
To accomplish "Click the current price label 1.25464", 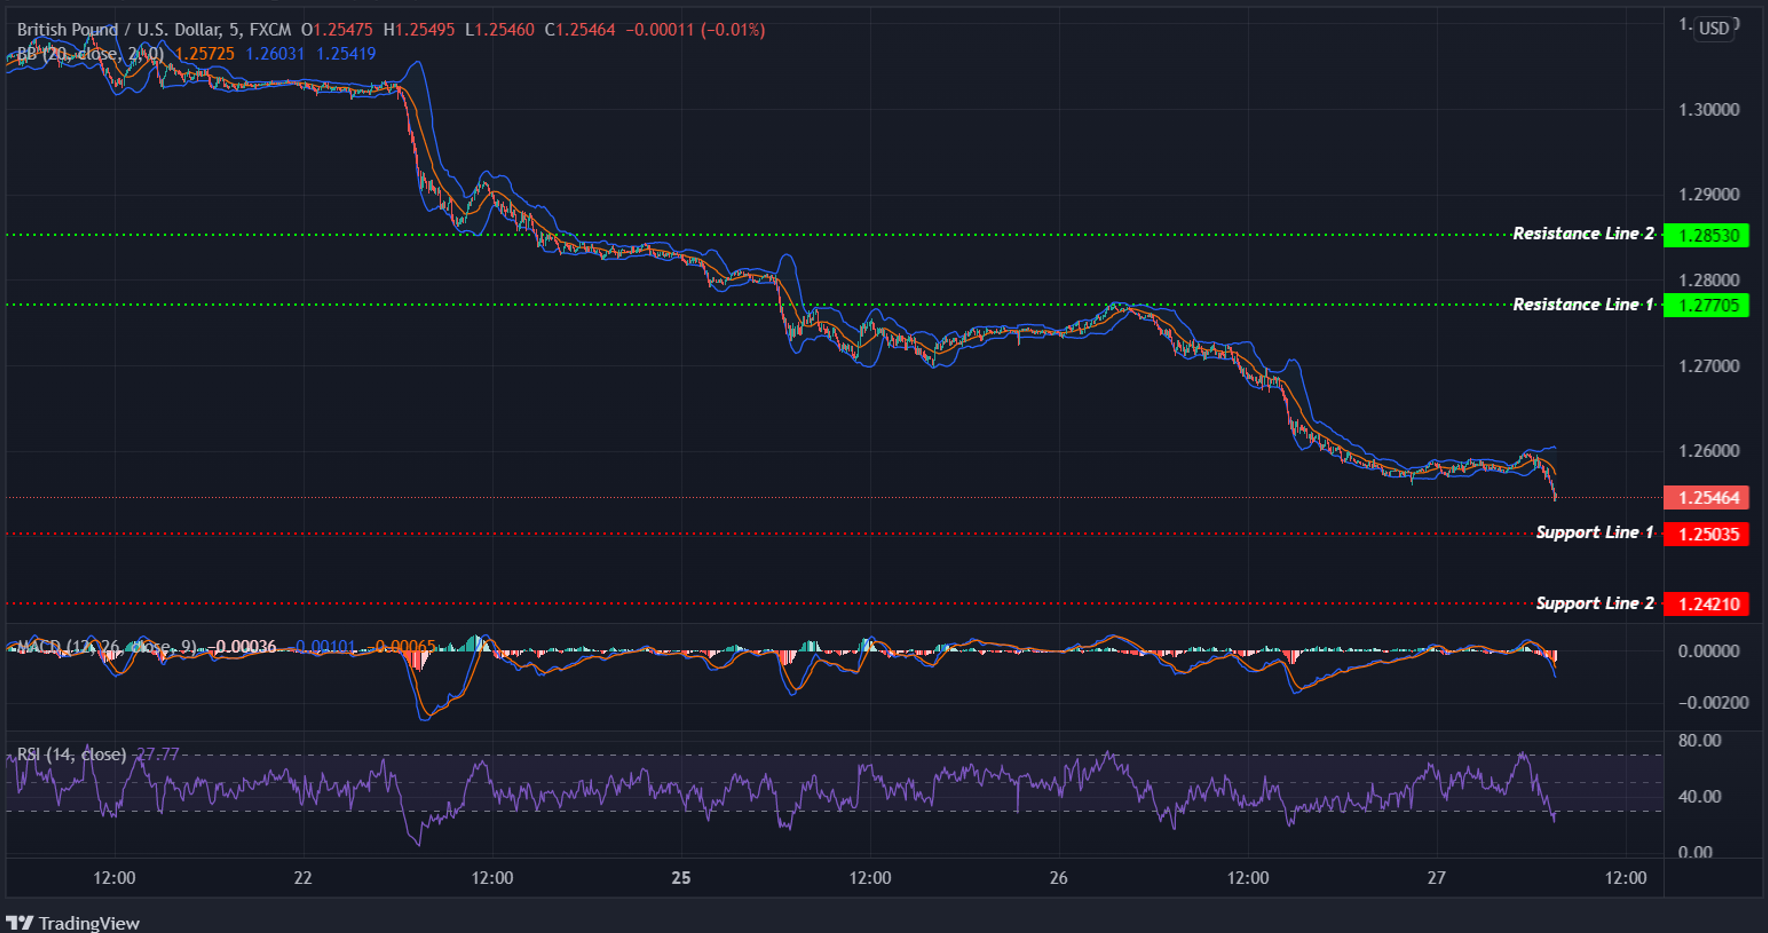I will [1707, 497].
